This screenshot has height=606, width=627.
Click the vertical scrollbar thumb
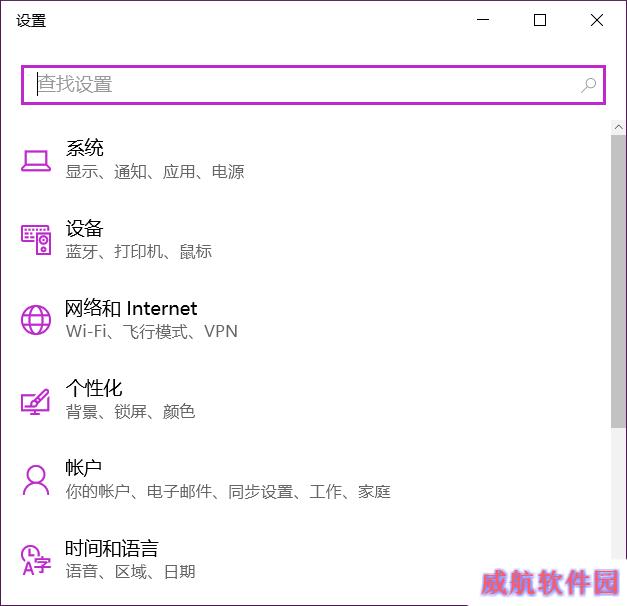click(618, 282)
